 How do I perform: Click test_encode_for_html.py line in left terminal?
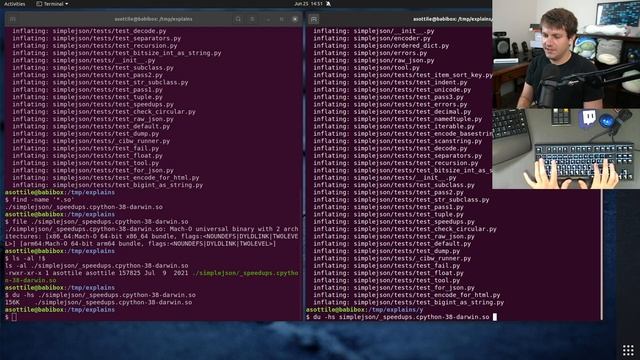pos(105,178)
